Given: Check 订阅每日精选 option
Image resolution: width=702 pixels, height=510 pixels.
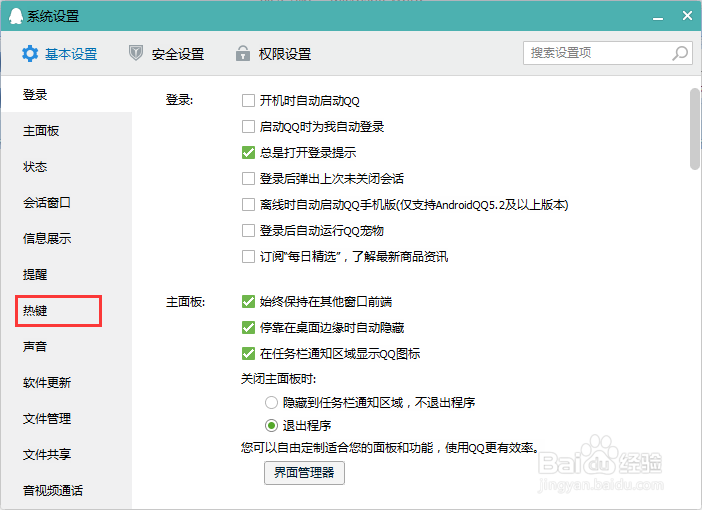Looking at the screenshot, I should tap(248, 257).
